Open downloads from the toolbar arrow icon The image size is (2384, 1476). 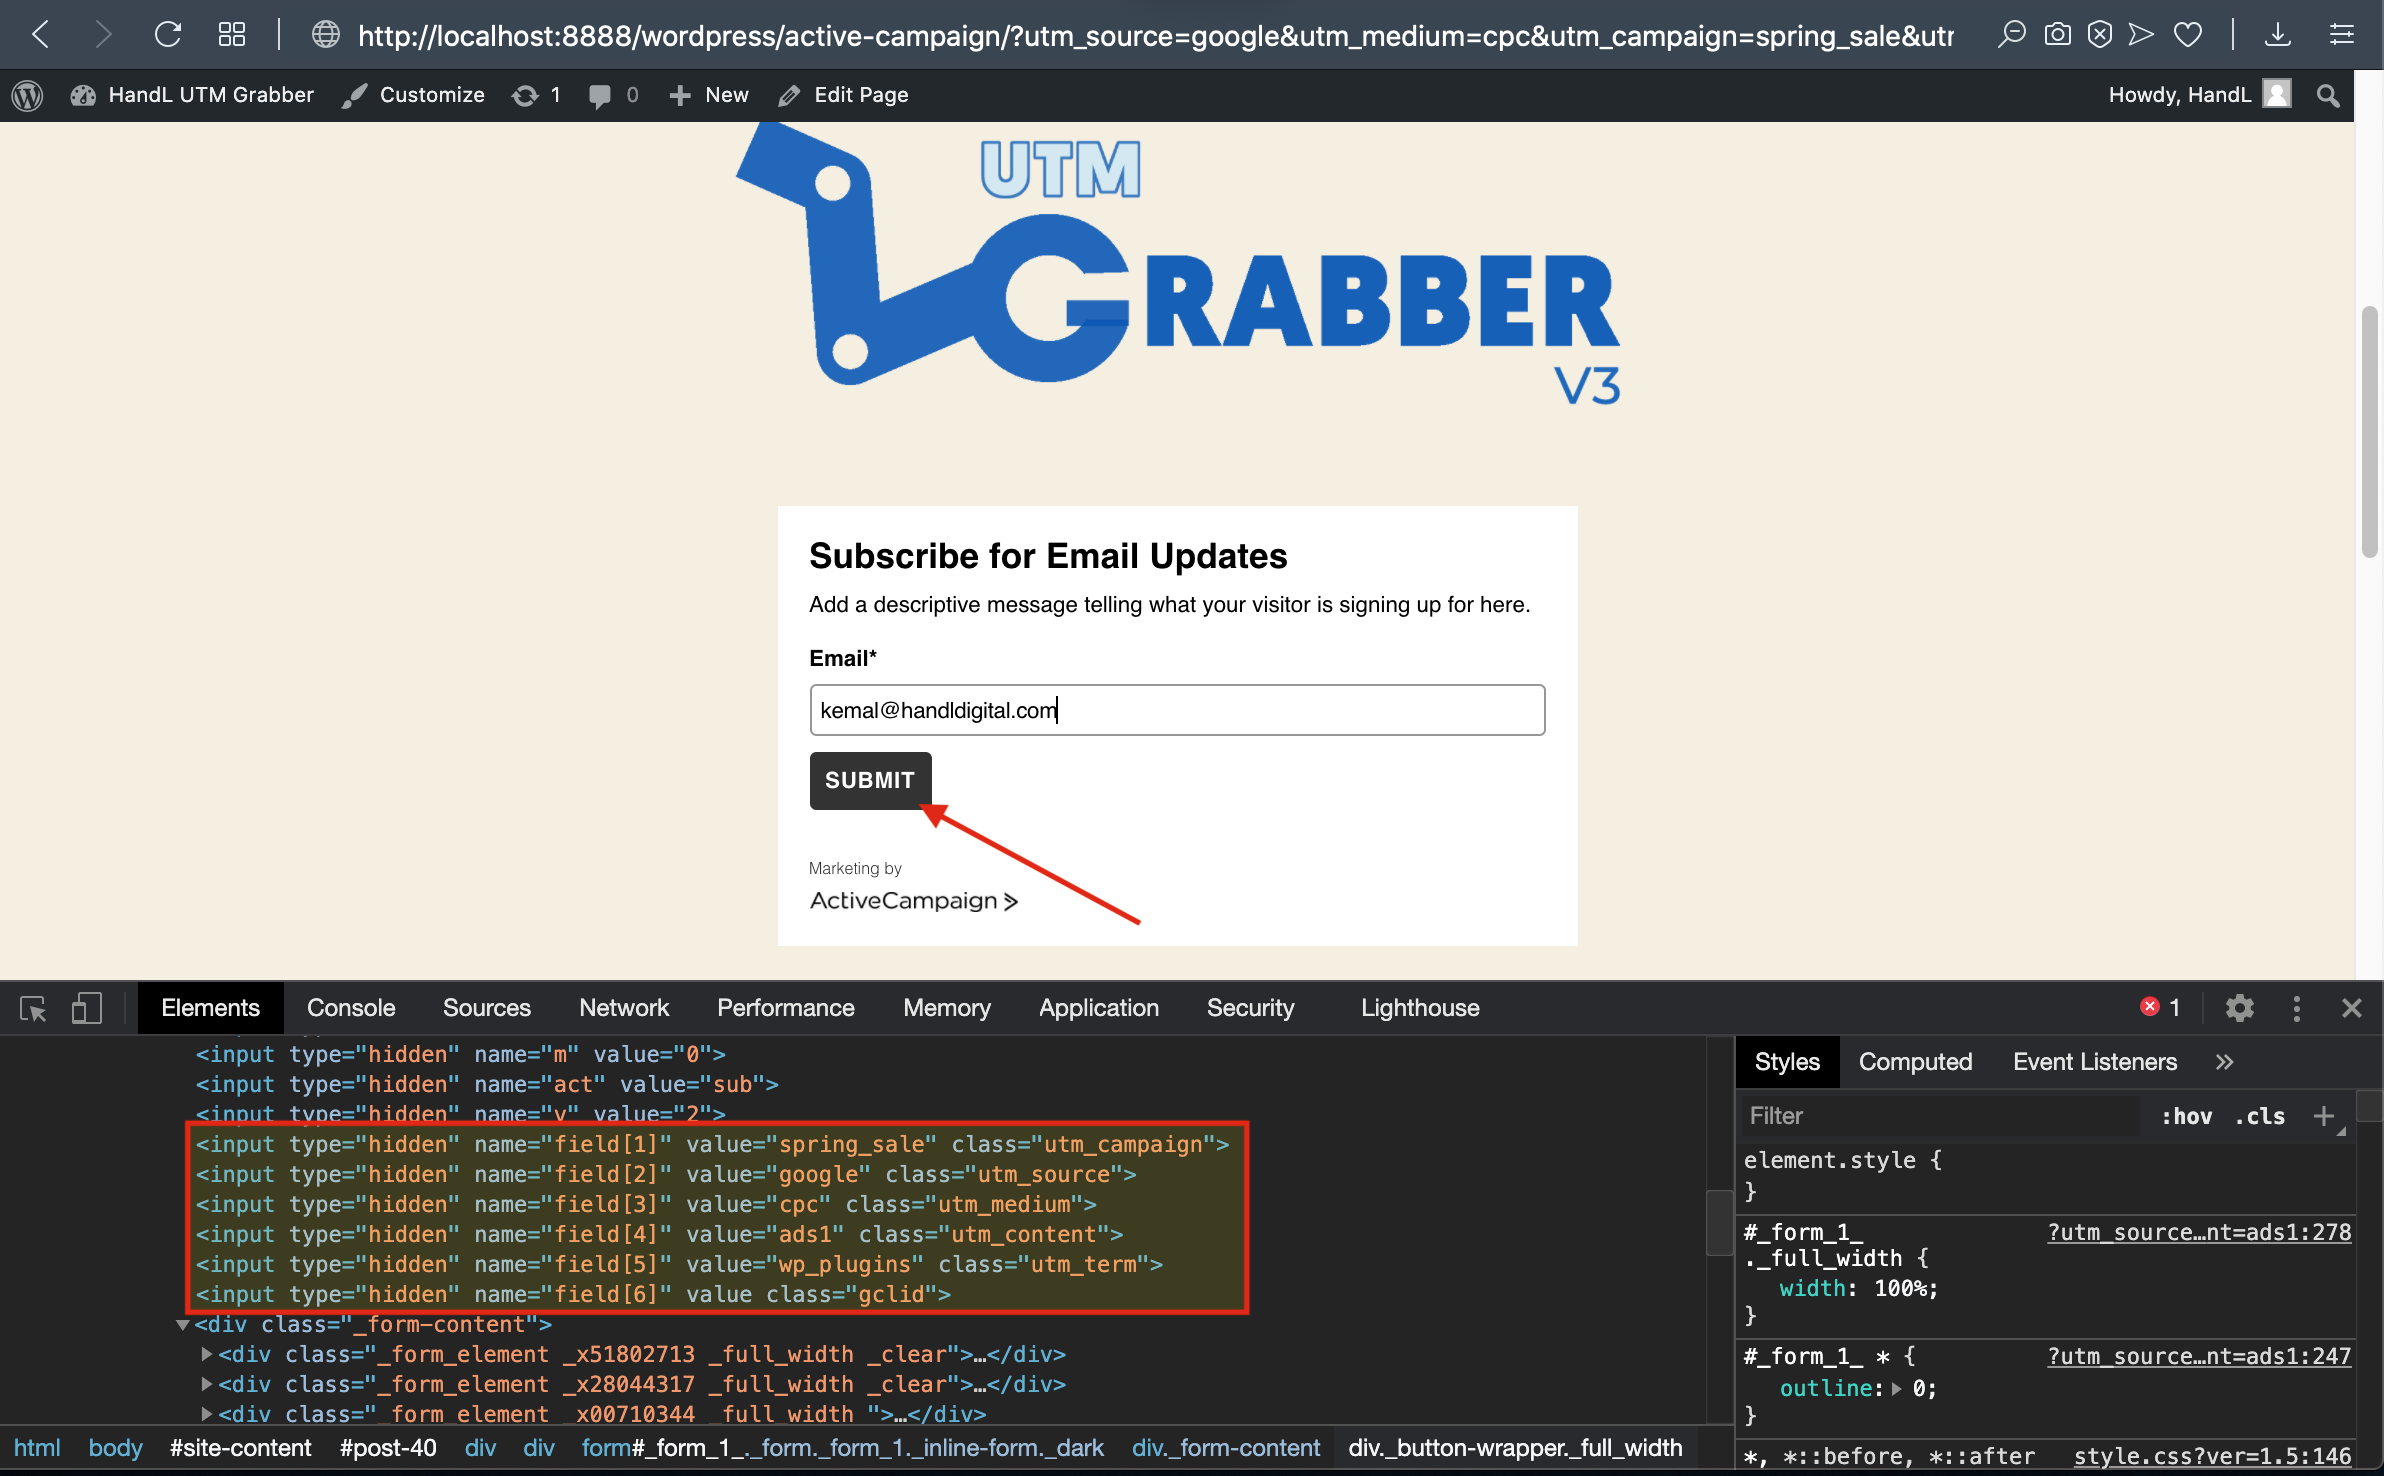tap(2277, 35)
